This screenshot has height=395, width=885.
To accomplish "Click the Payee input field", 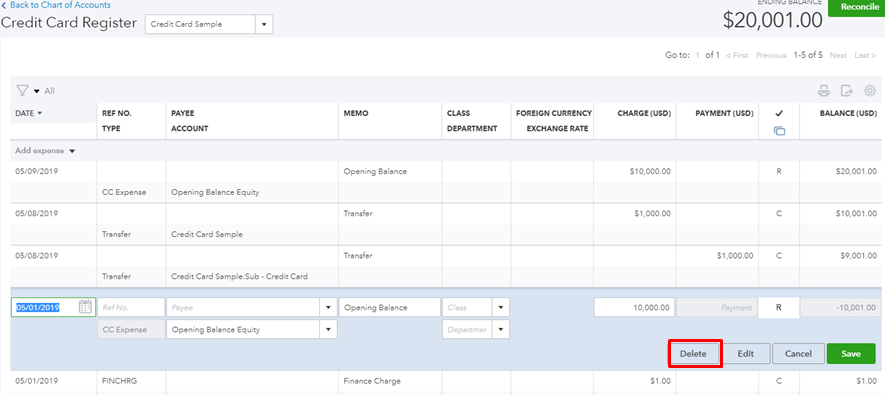I will (244, 308).
